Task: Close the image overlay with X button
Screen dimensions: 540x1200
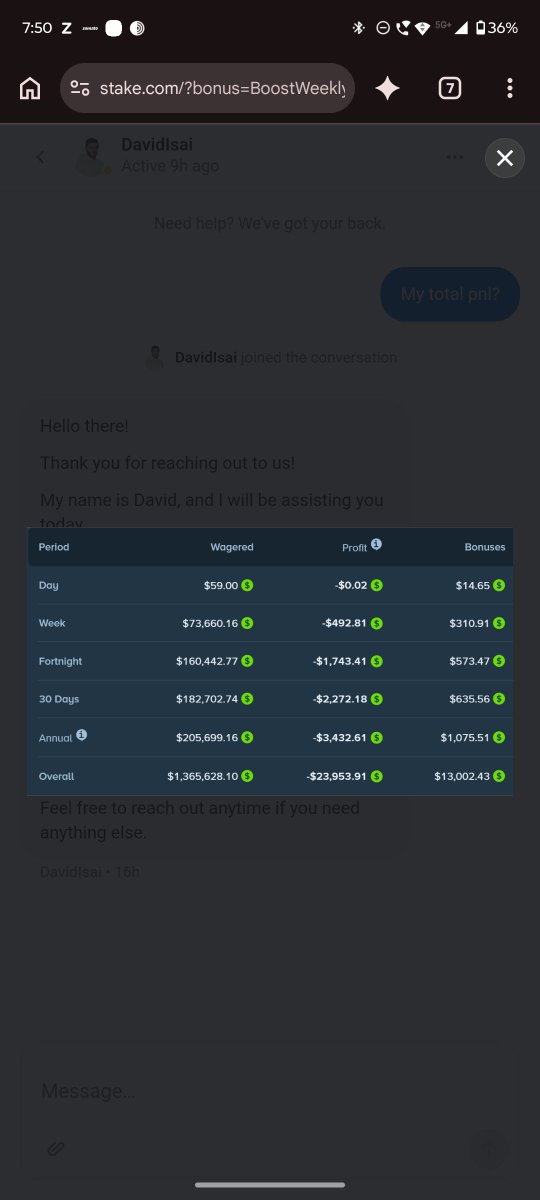Action: [x=505, y=158]
